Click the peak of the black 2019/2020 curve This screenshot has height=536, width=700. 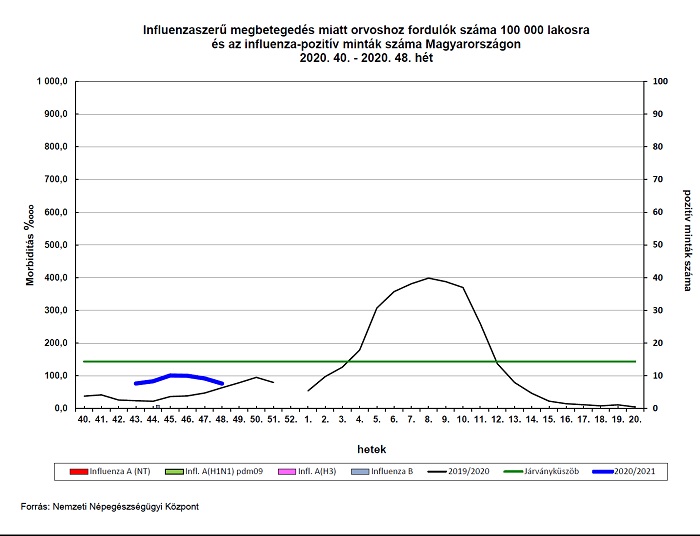click(428, 278)
